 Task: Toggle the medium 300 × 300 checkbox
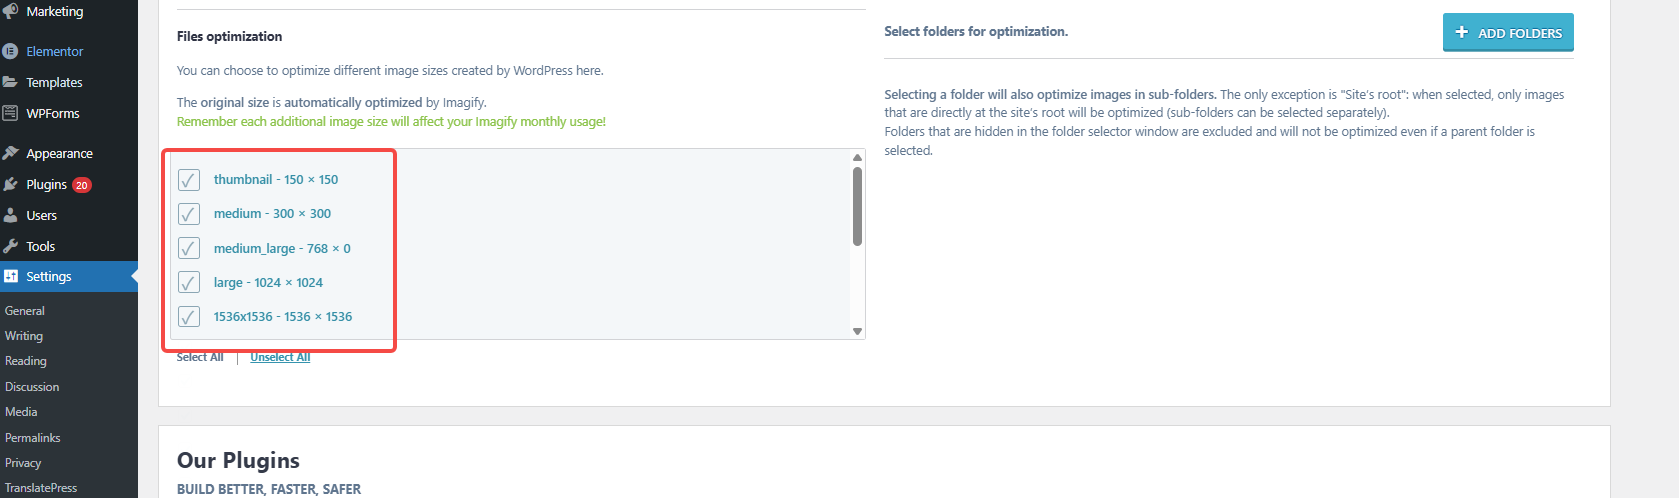(x=189, y=214)
